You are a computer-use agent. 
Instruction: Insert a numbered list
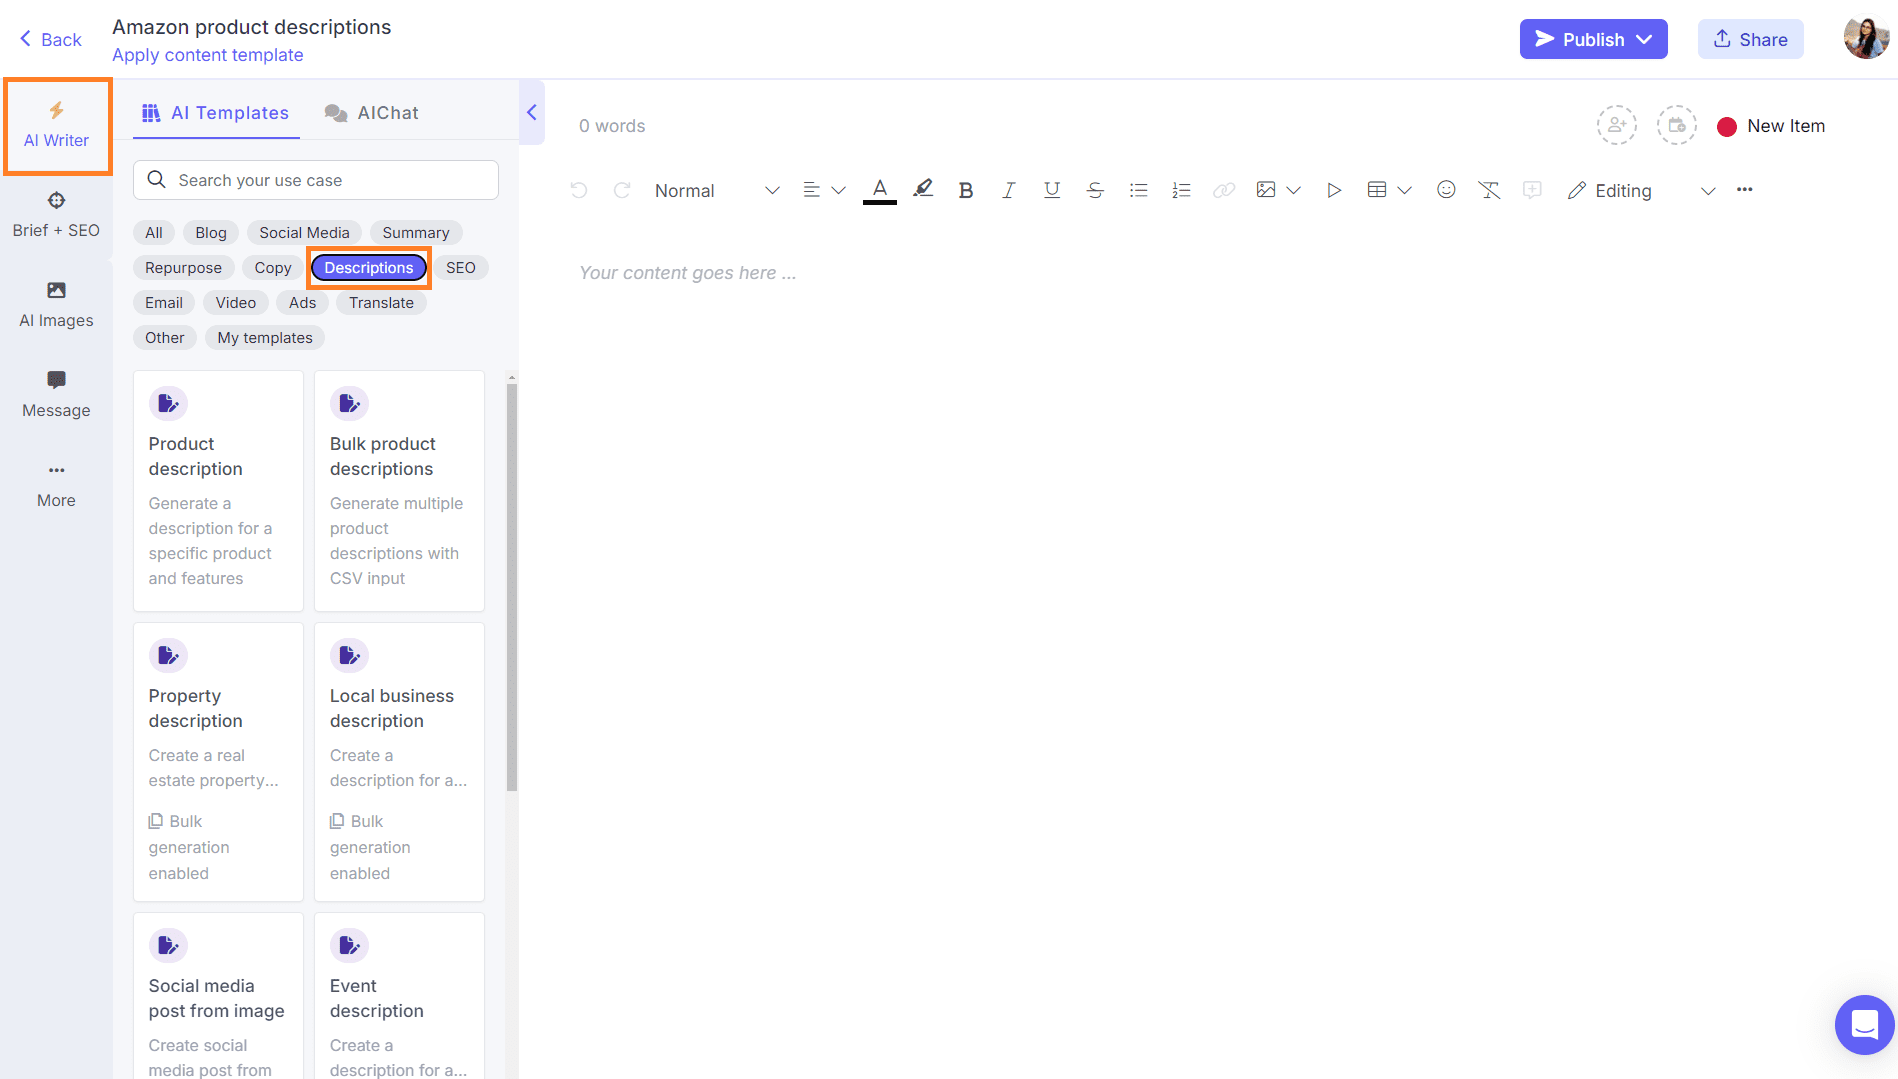[x=1181, y=190]
